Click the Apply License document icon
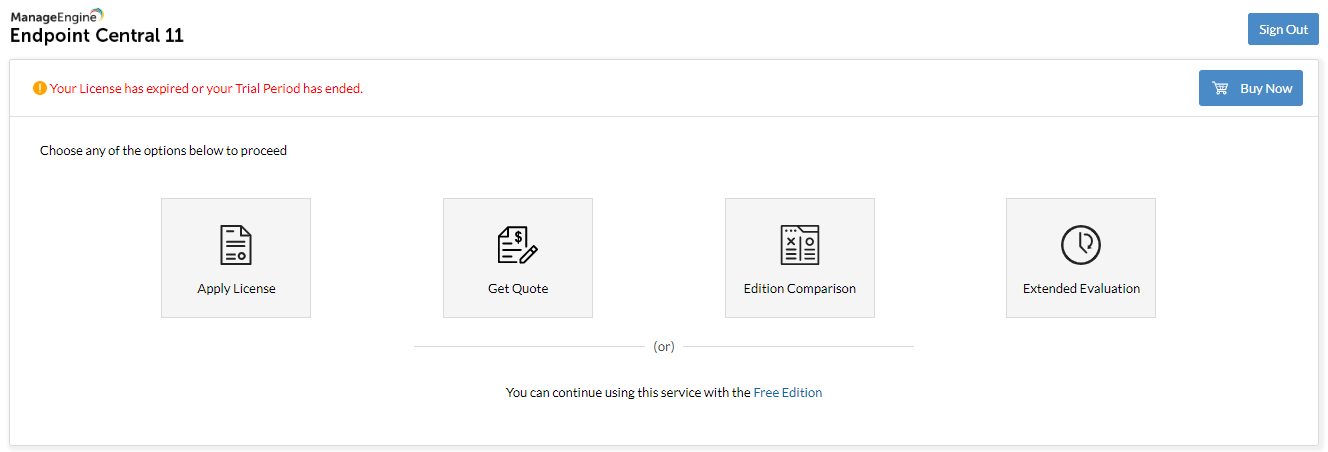Image resolution: width=1328 pixels, height=452 pixels. pos(236,245)
